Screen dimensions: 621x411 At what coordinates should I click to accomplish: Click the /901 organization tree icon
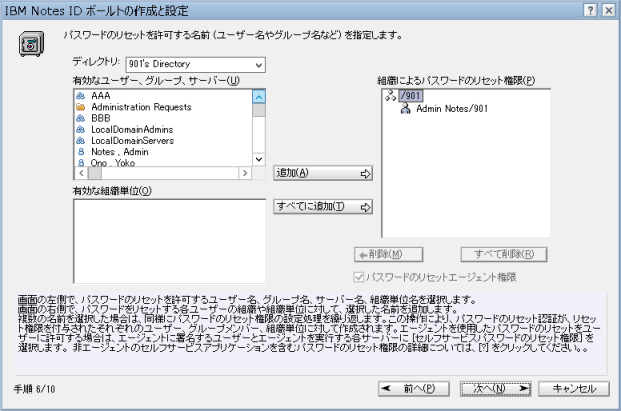tap(391, 95)
